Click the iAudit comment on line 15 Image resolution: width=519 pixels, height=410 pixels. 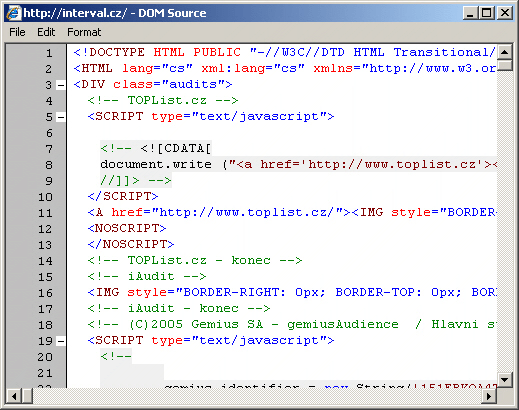[x=147, y=276]
